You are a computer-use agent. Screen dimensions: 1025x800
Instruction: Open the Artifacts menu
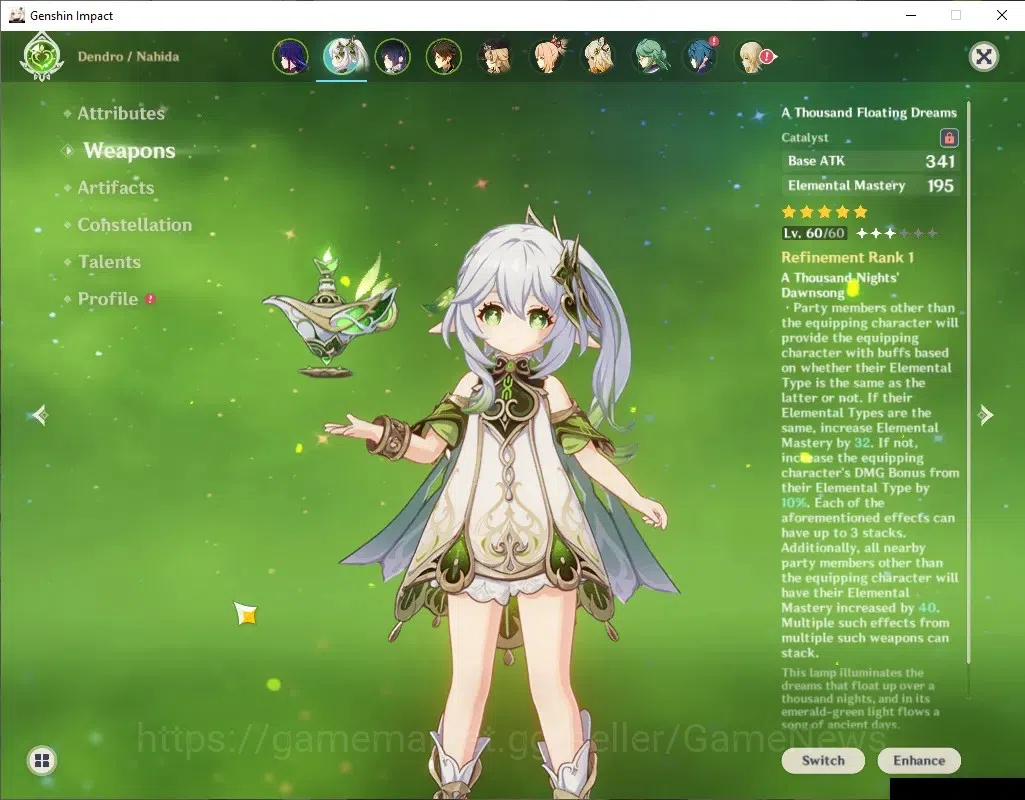click(116, 188)
